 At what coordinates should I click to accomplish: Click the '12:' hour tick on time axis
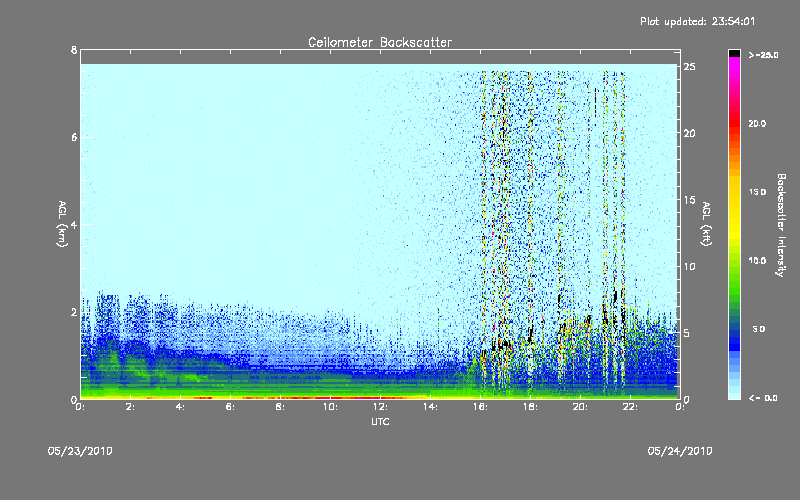[x=380, y=407]
